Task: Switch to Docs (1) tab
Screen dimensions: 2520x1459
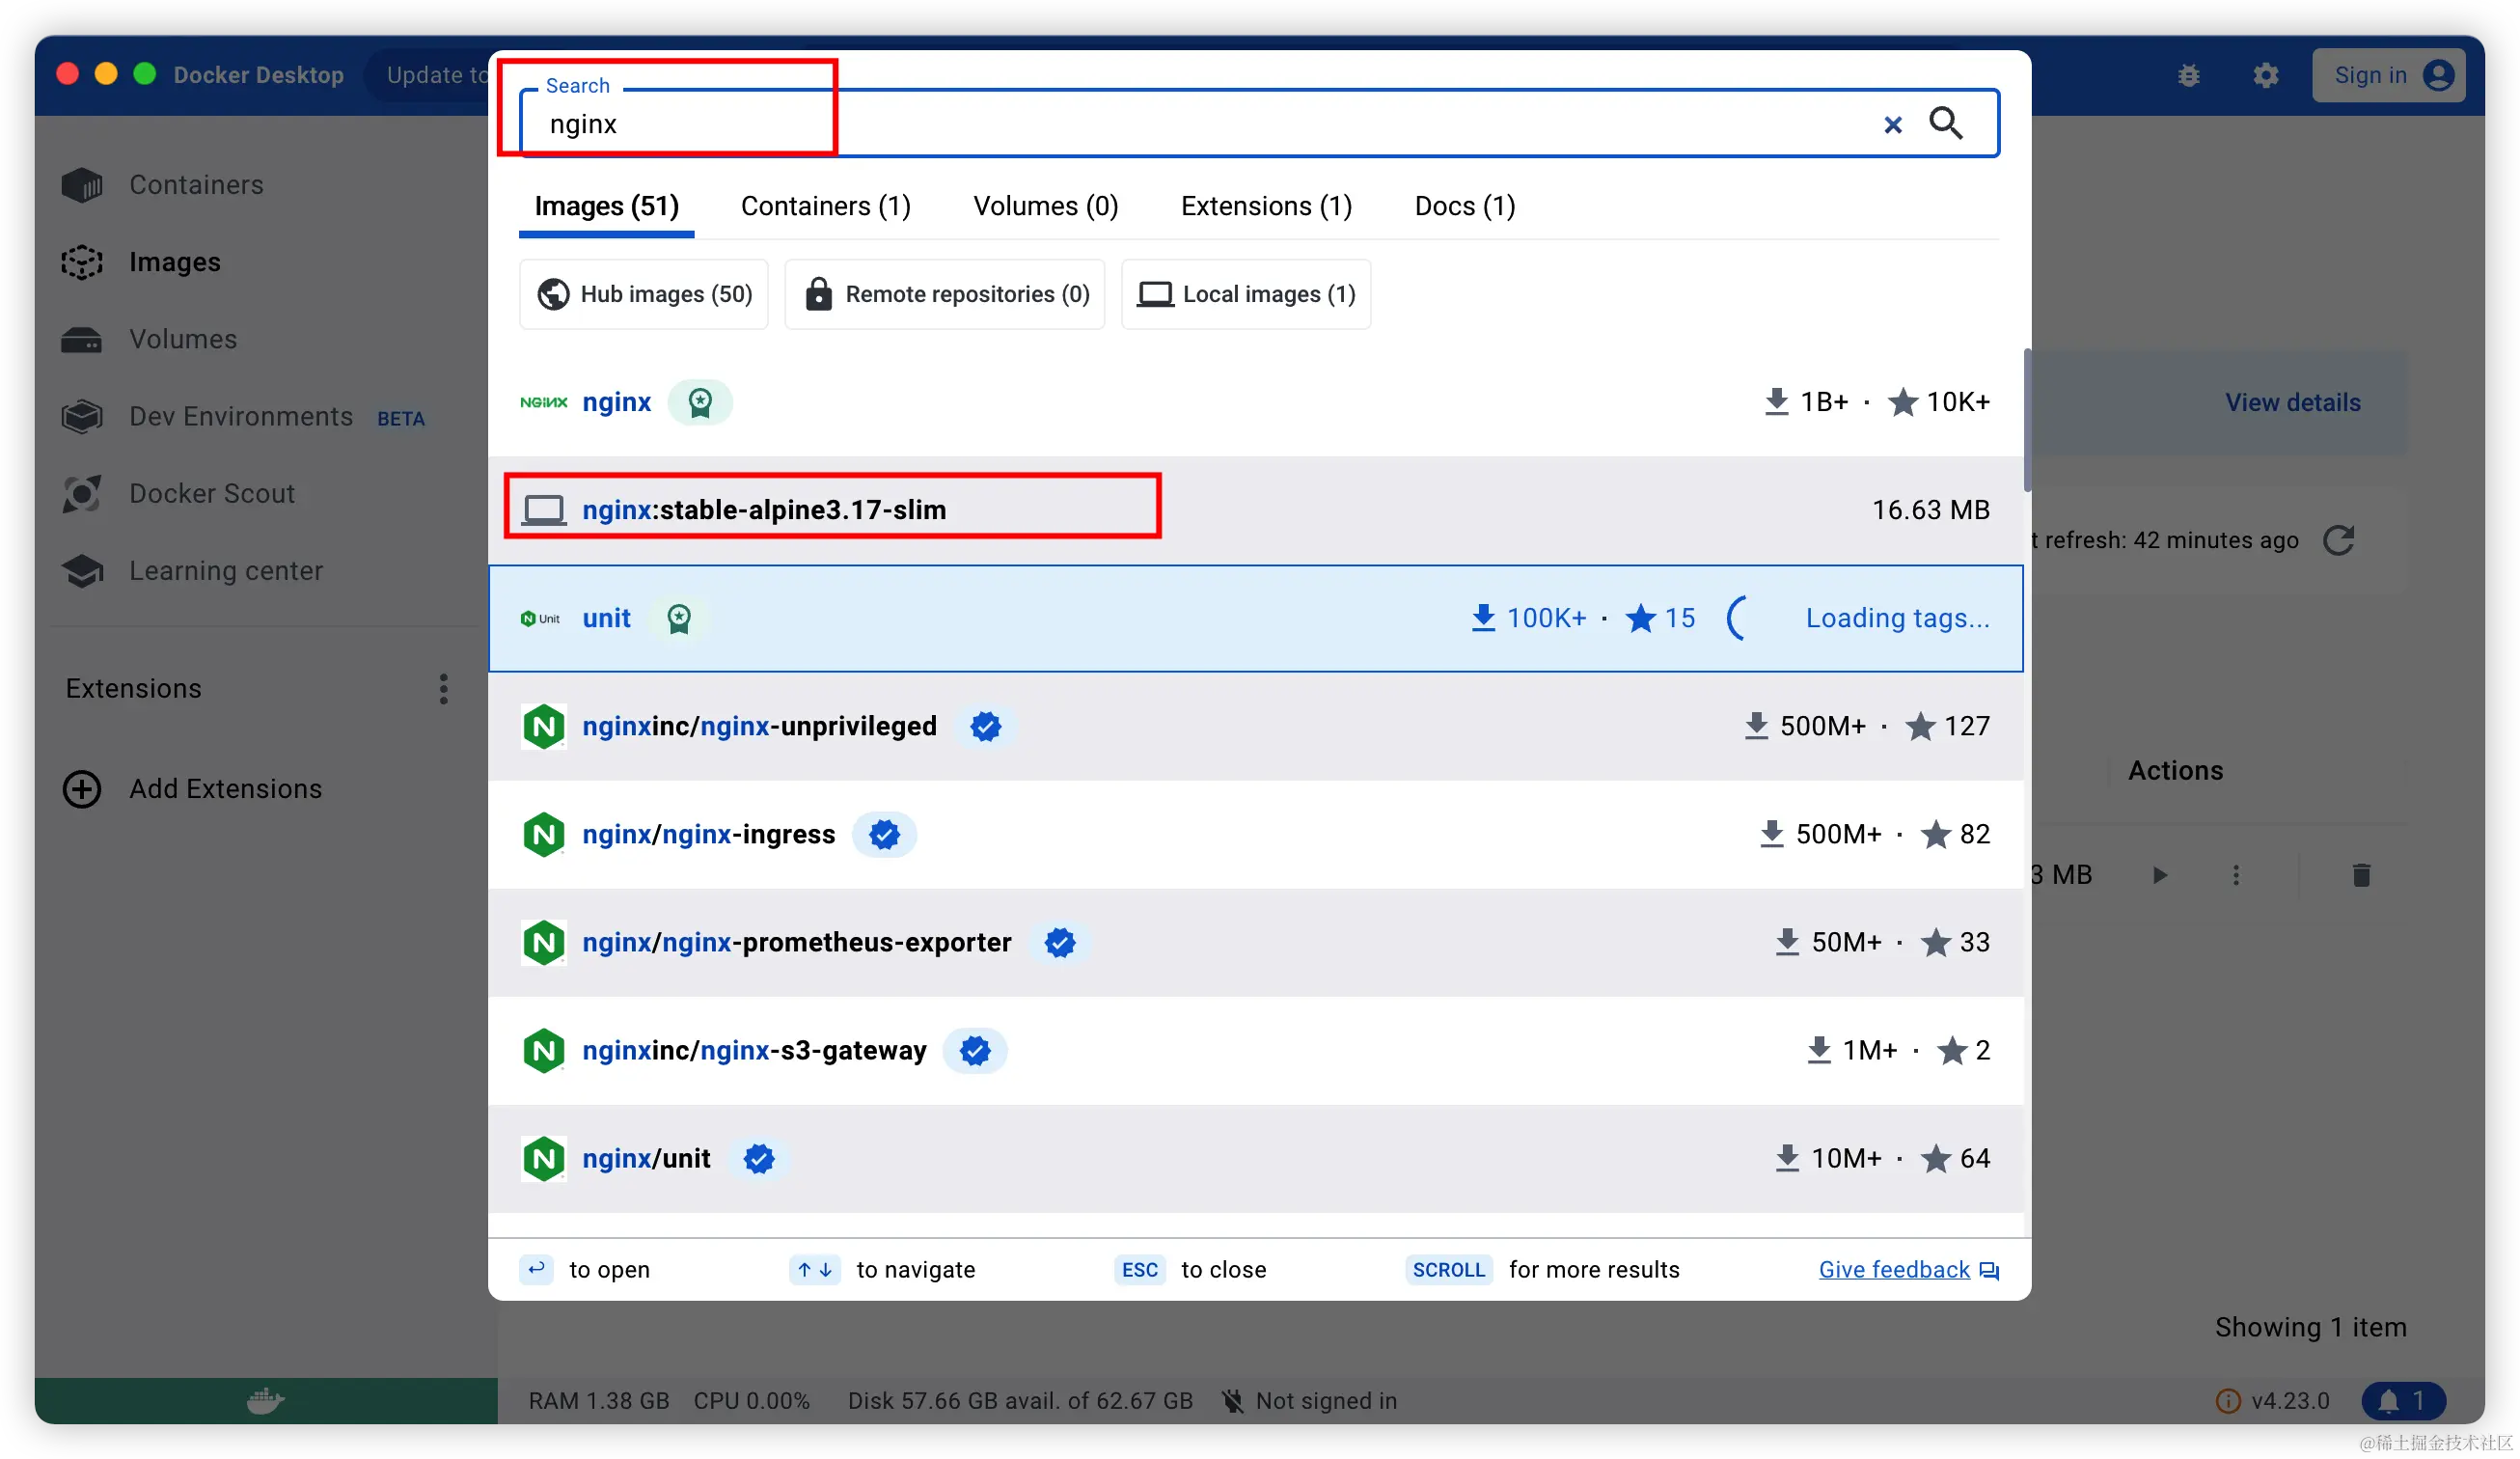Action: click(x=1464, y=206)
